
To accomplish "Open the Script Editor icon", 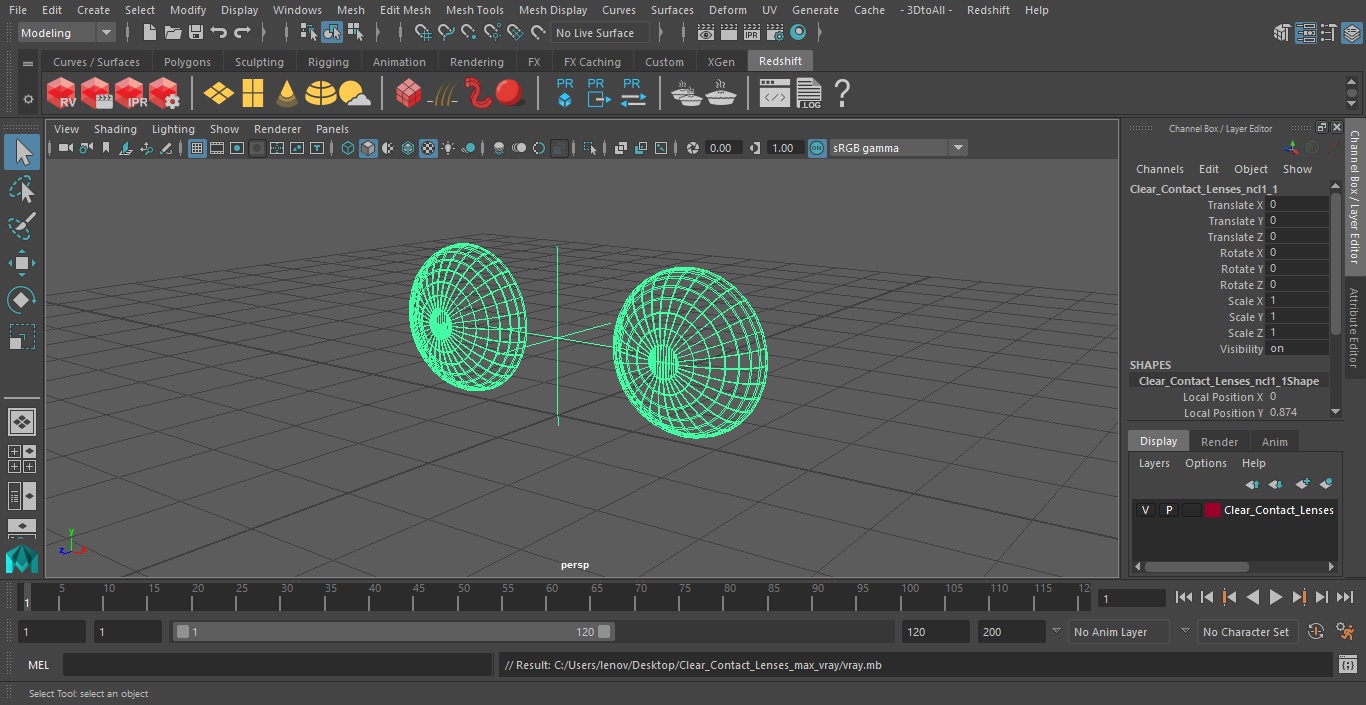I will pos(1348,665).
